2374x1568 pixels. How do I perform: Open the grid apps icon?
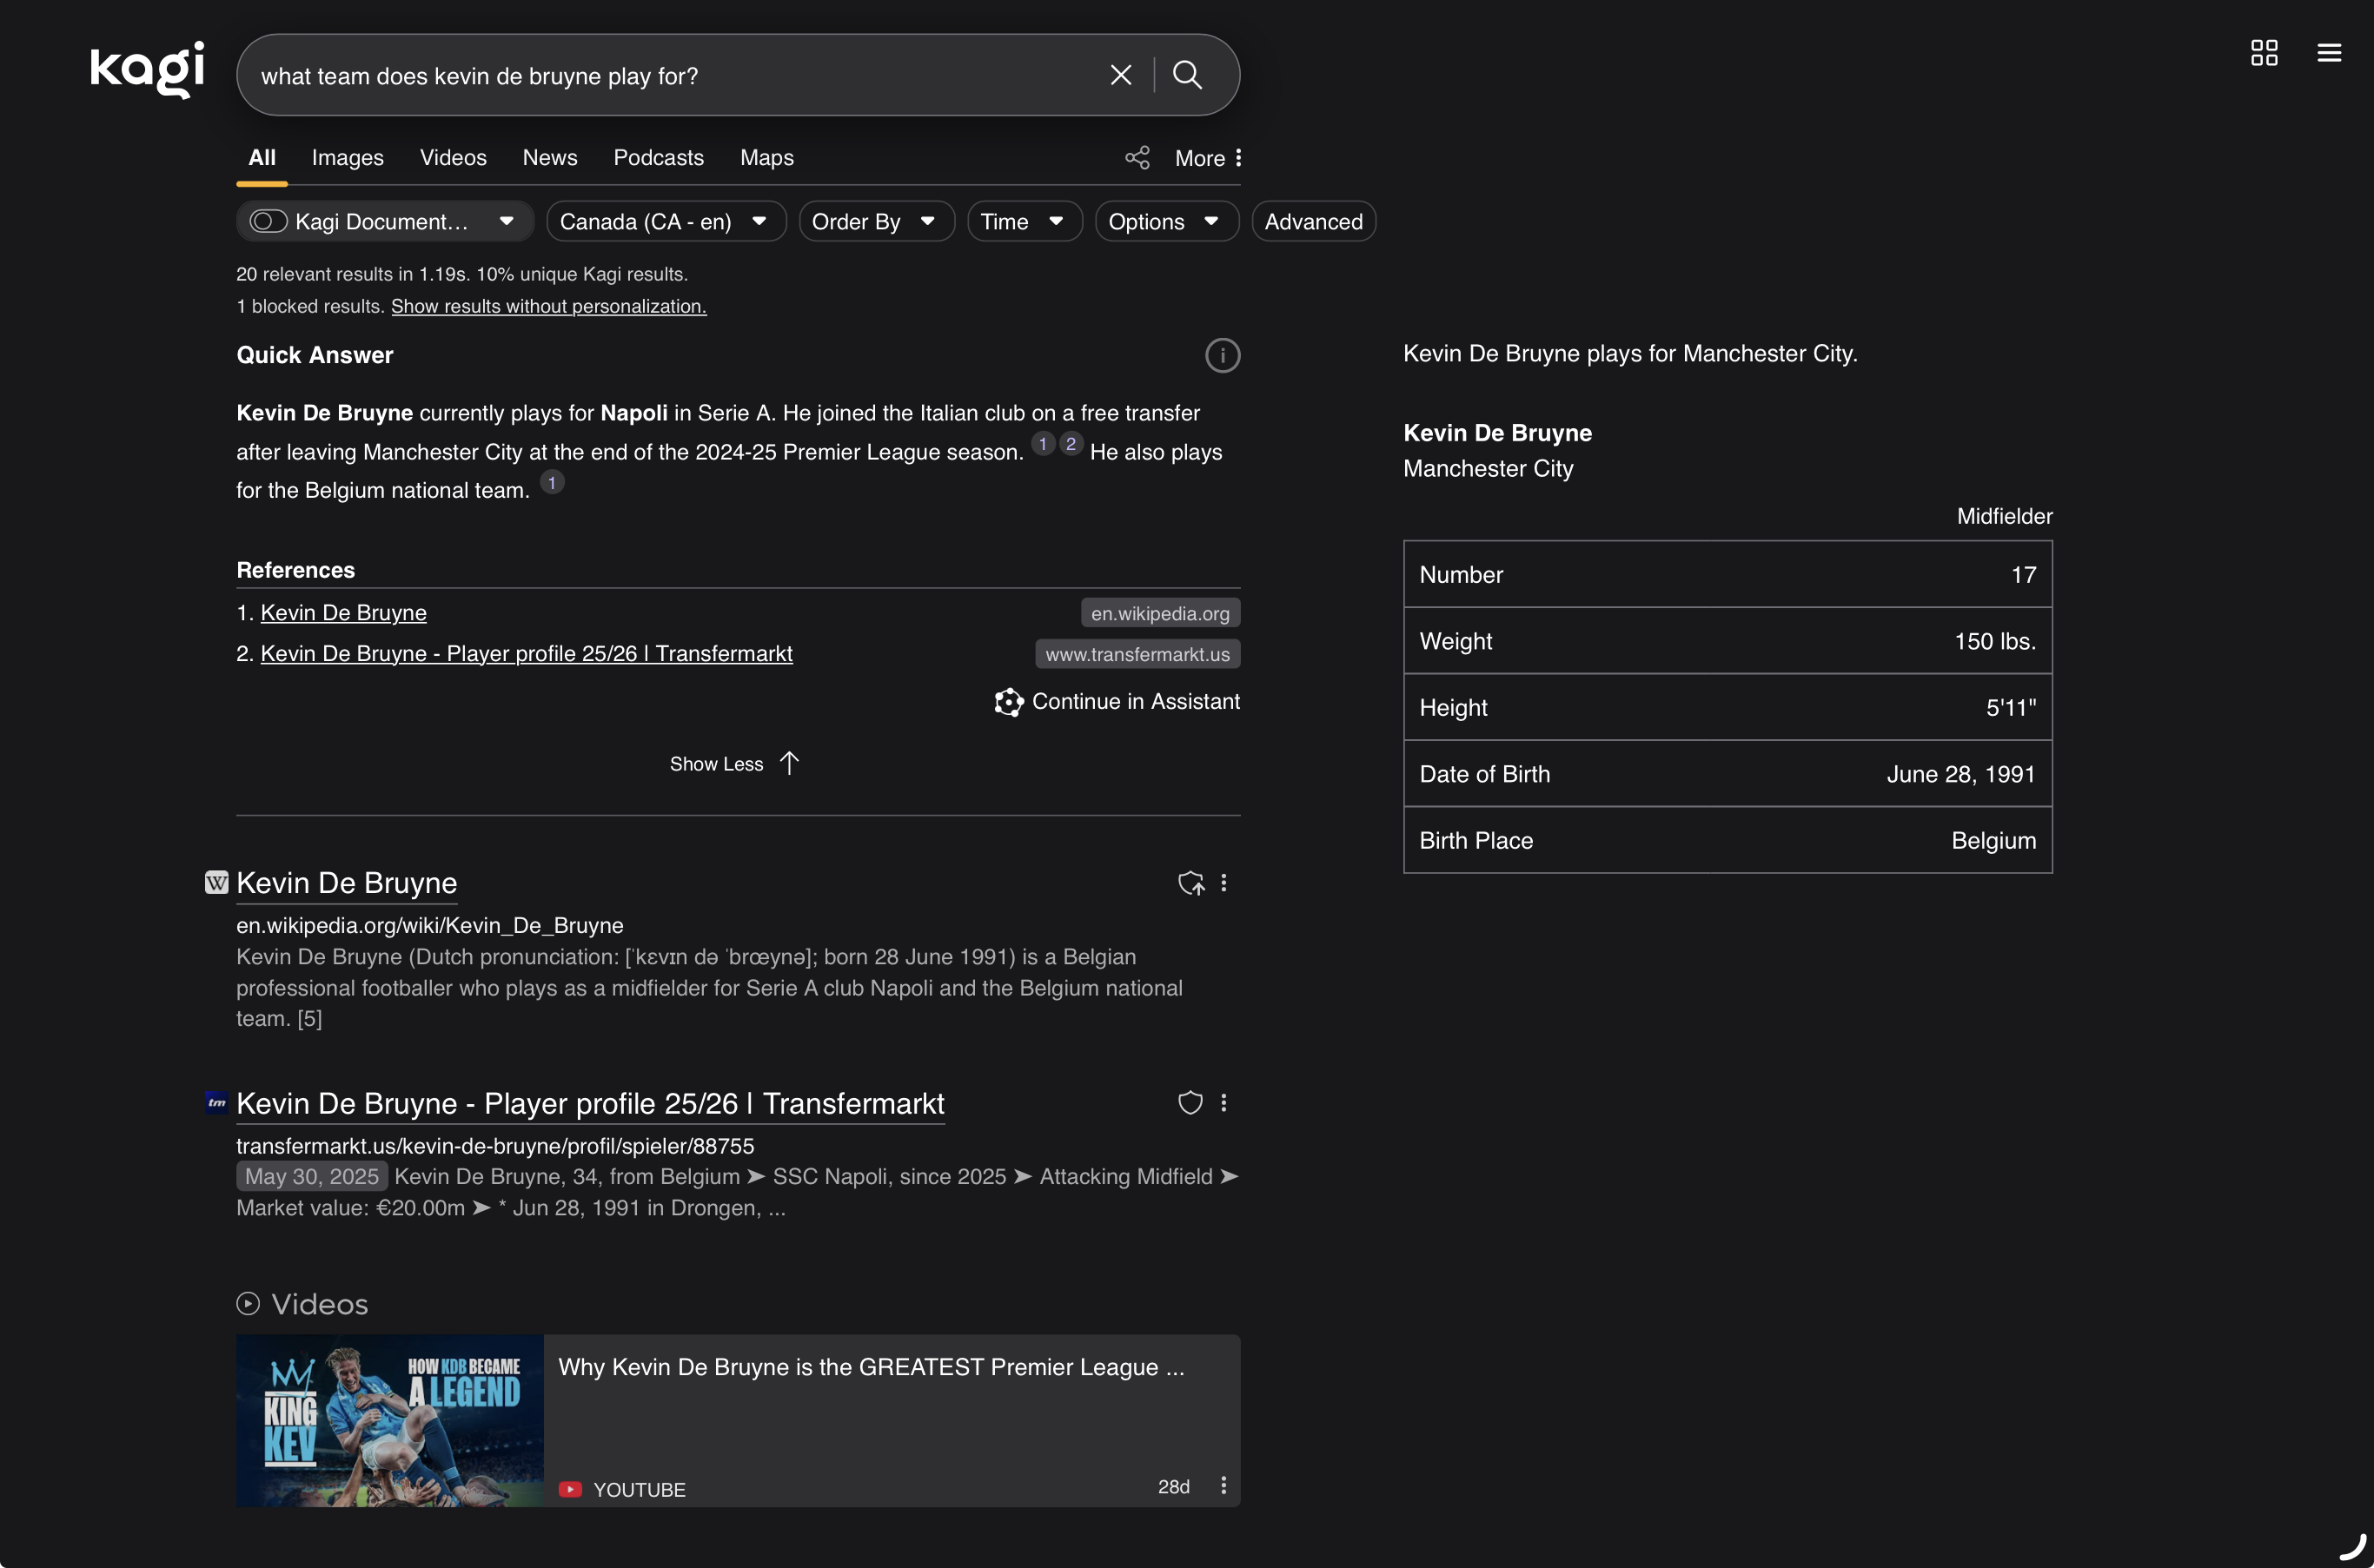(2264, 53)
